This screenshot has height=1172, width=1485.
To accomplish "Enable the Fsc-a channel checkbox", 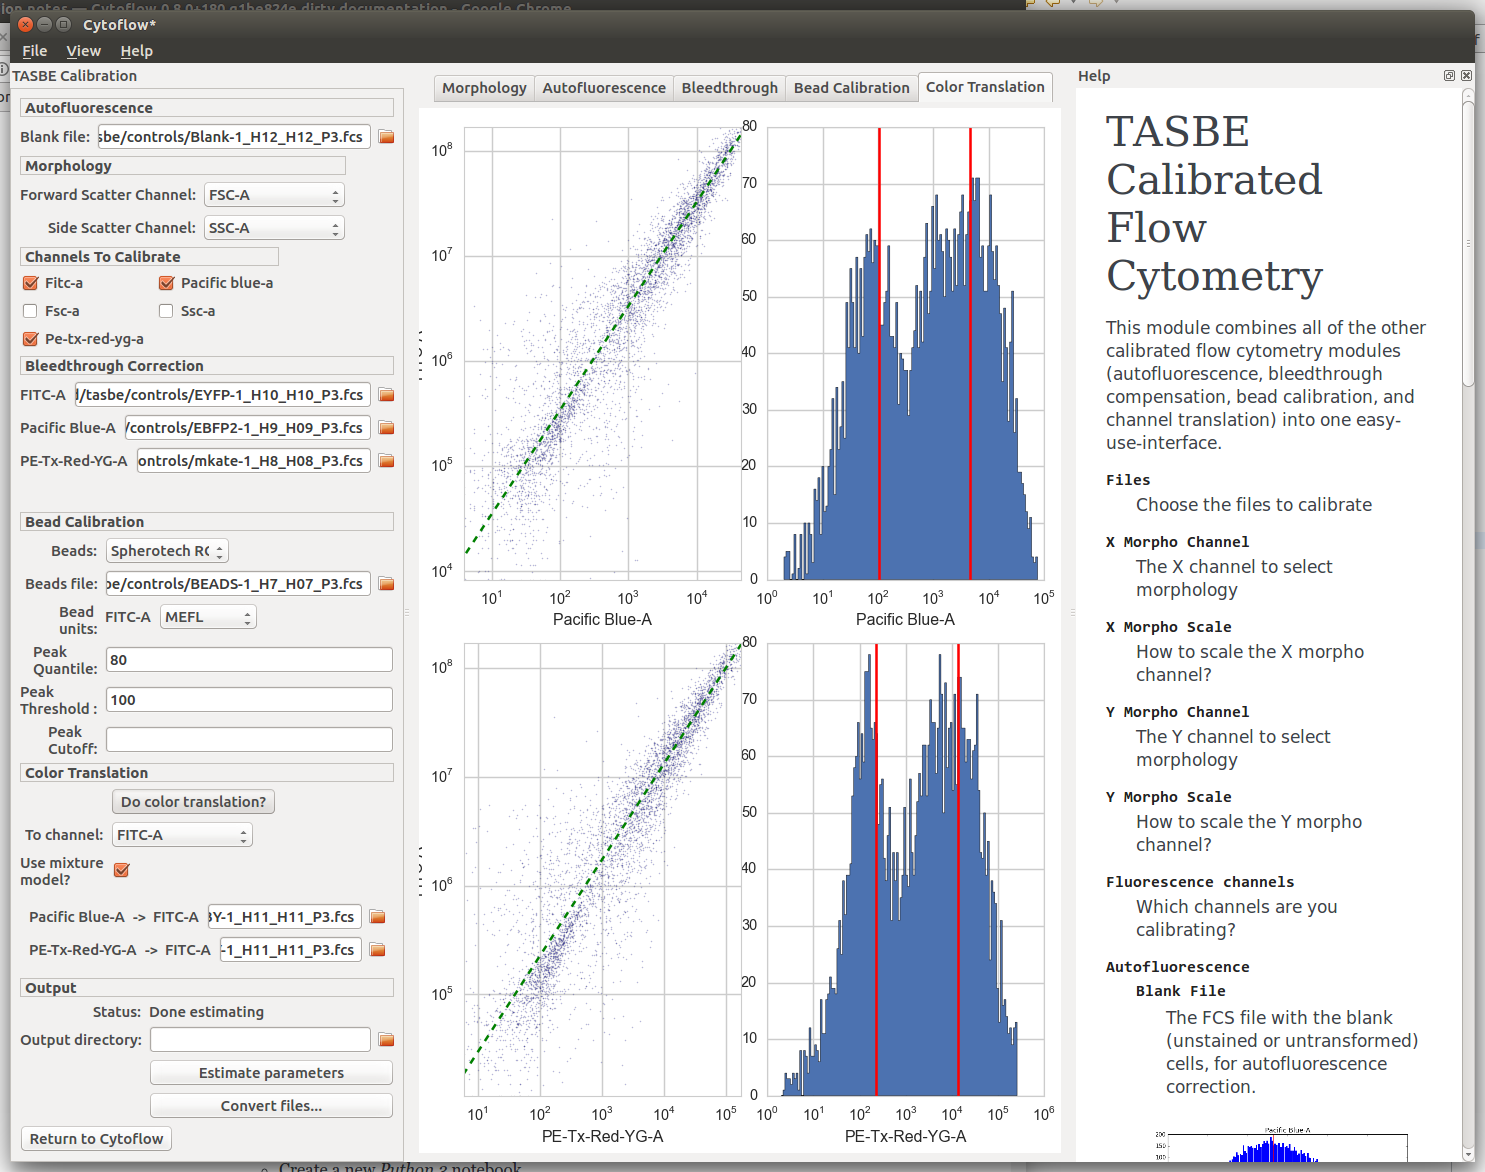I will point(31,311).
